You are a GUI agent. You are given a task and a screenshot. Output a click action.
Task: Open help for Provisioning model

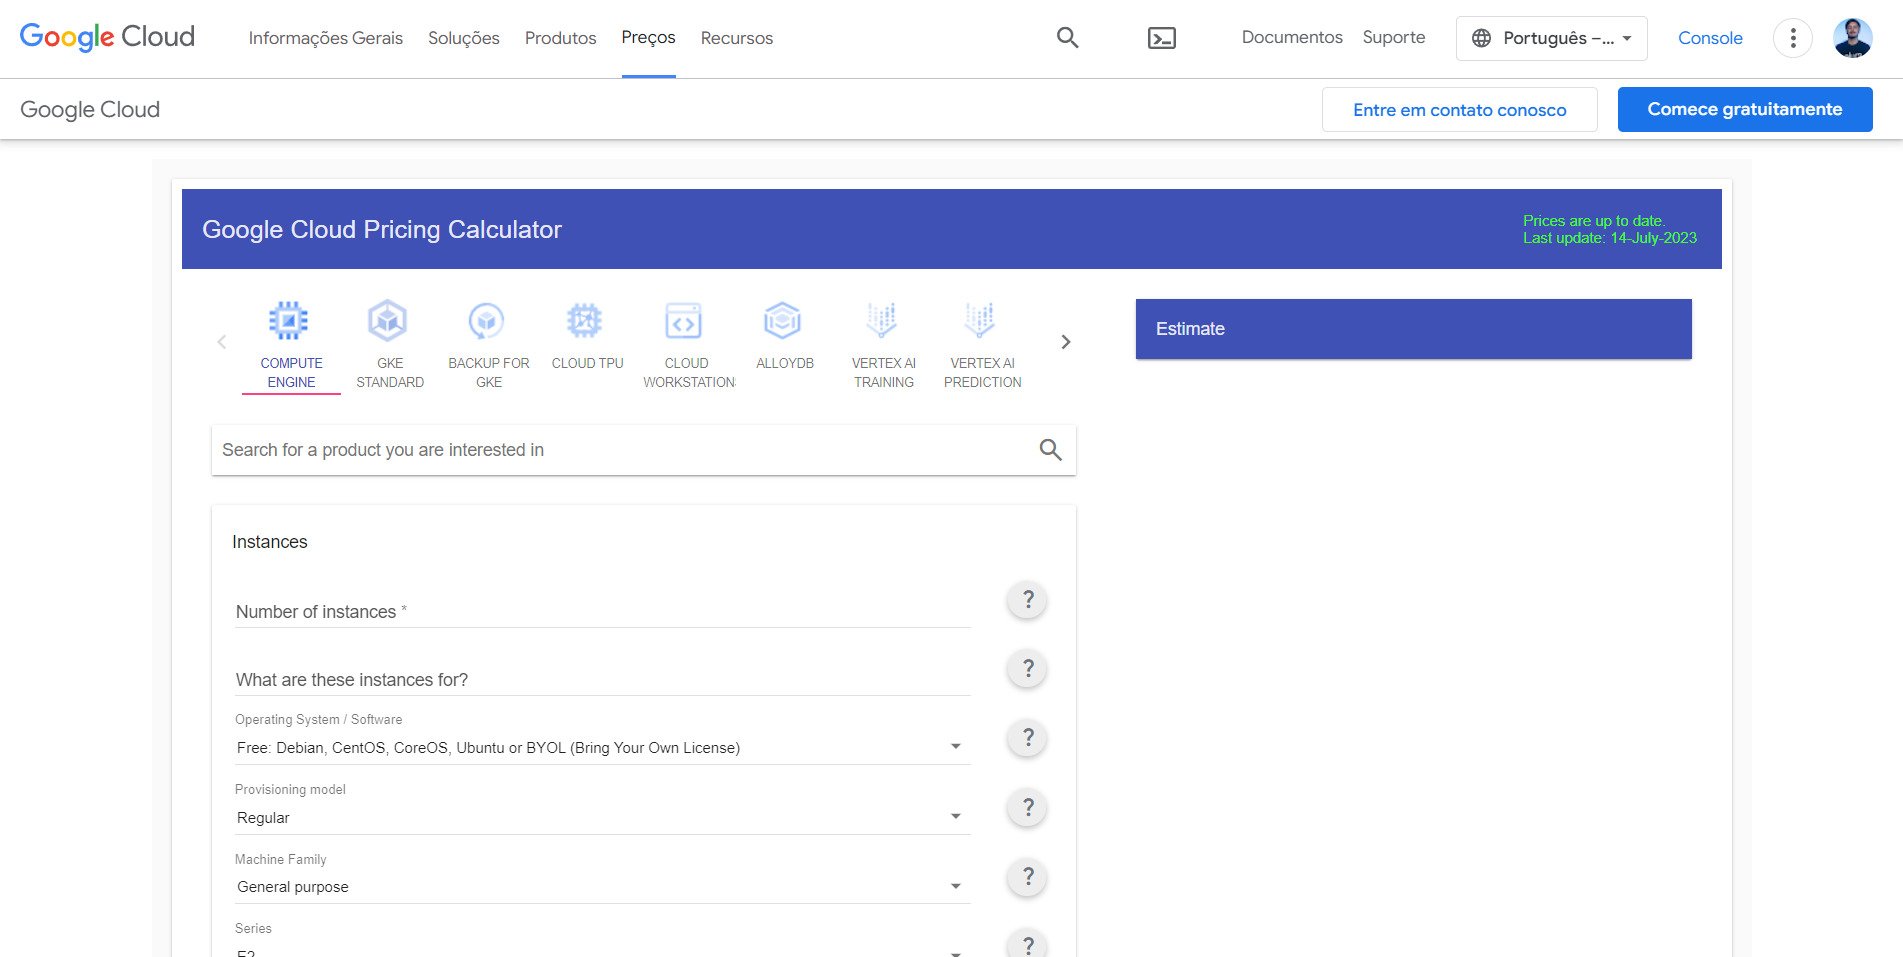tap(1027, 807)
